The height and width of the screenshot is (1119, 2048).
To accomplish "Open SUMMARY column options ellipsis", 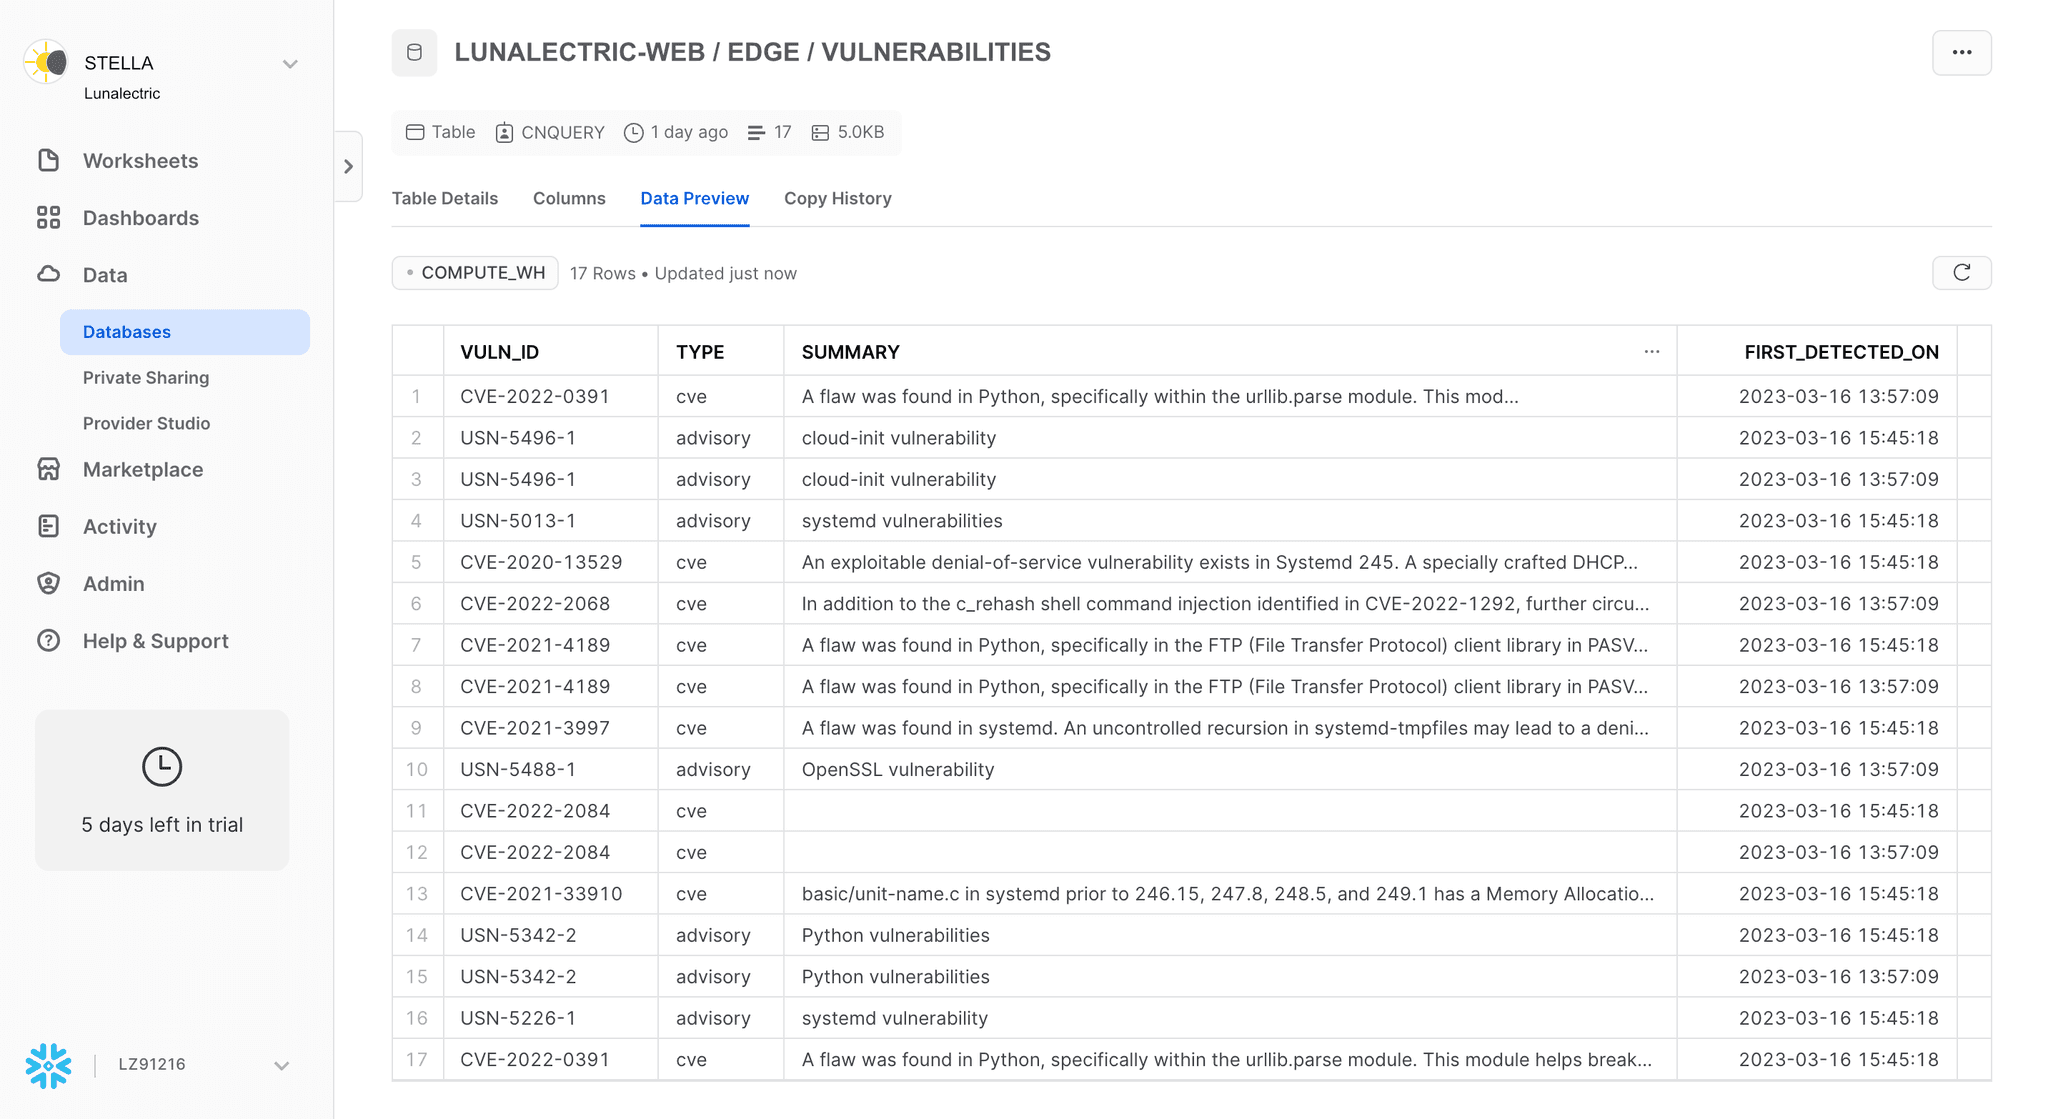I will 1651,351.
